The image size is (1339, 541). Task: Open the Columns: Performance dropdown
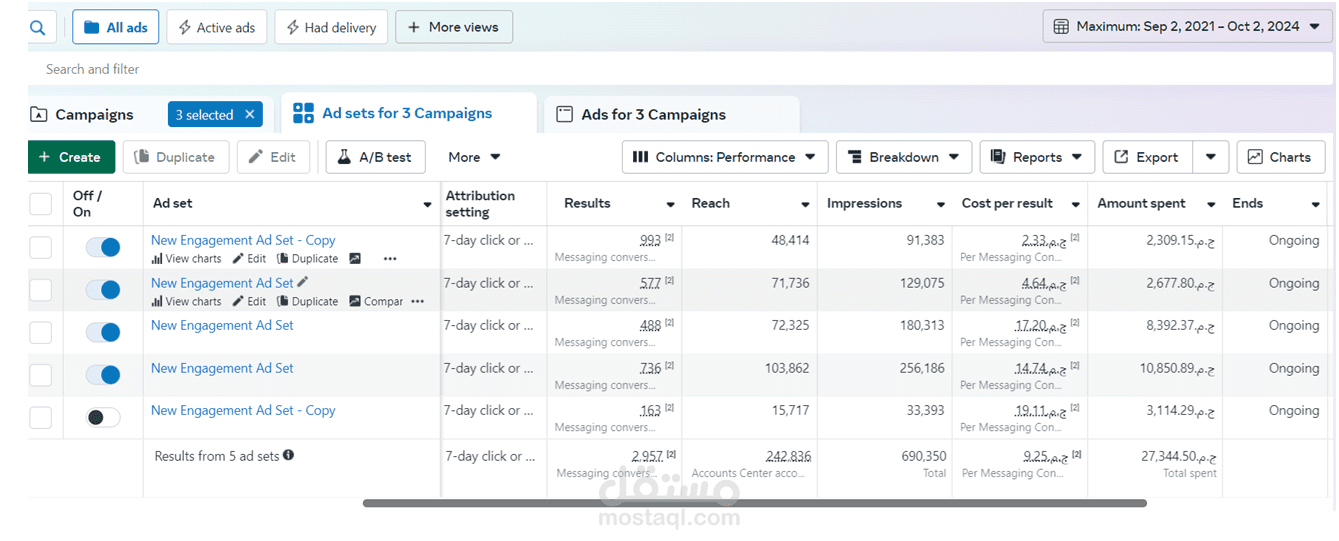725,157
